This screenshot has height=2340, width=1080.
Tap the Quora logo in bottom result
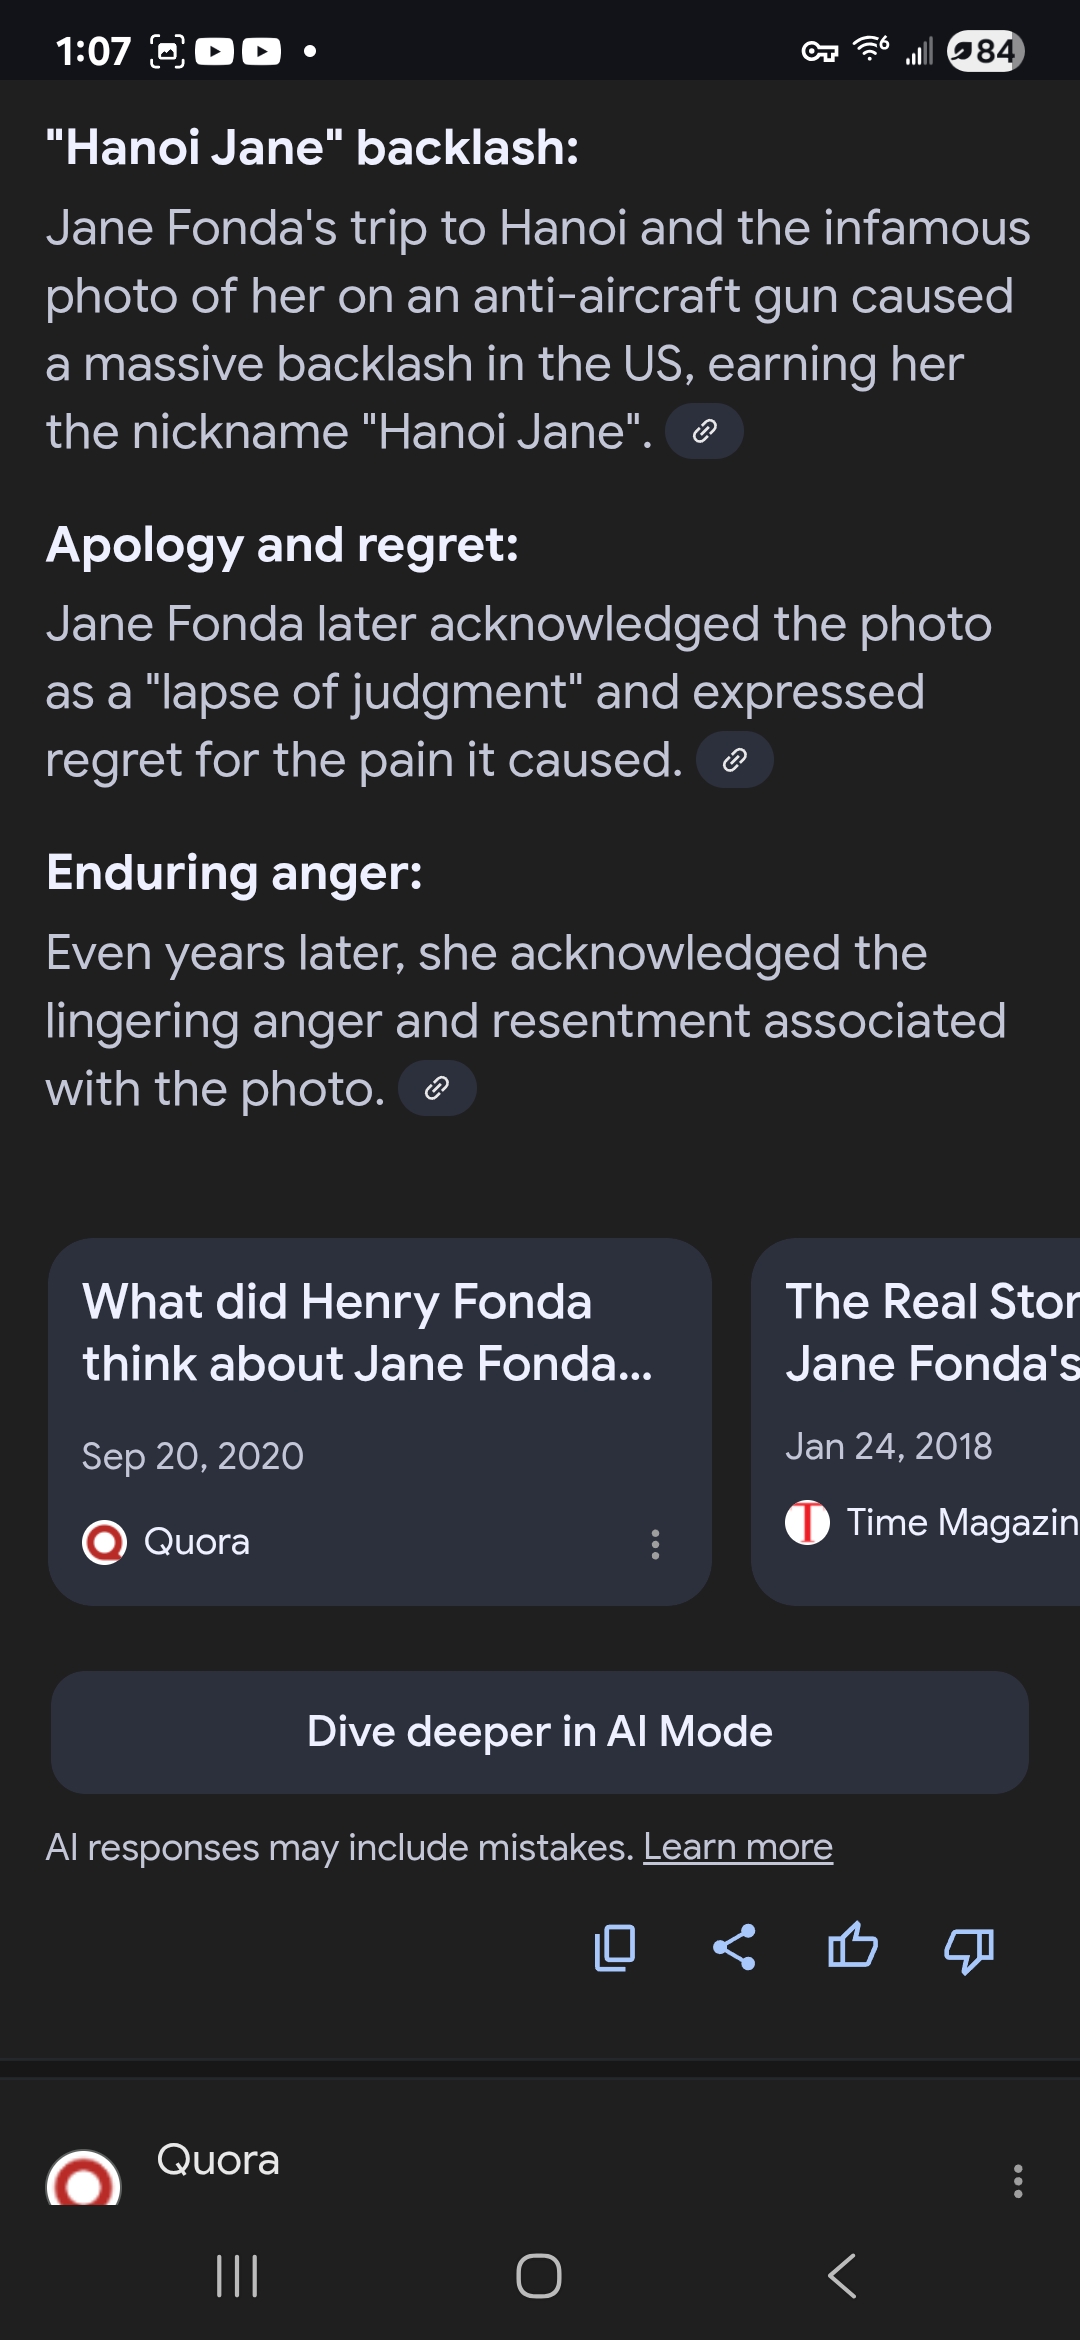[x=84, y=2180]
